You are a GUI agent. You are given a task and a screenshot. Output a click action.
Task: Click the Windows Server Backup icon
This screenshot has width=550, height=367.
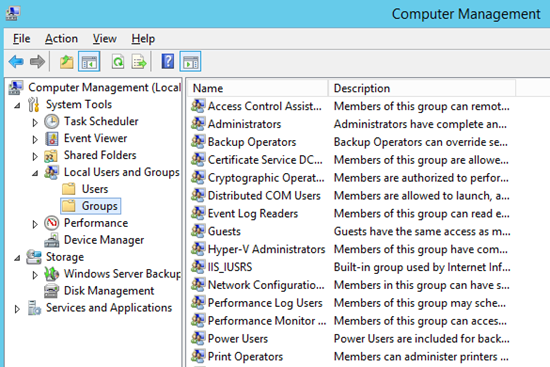click(52, 274)
